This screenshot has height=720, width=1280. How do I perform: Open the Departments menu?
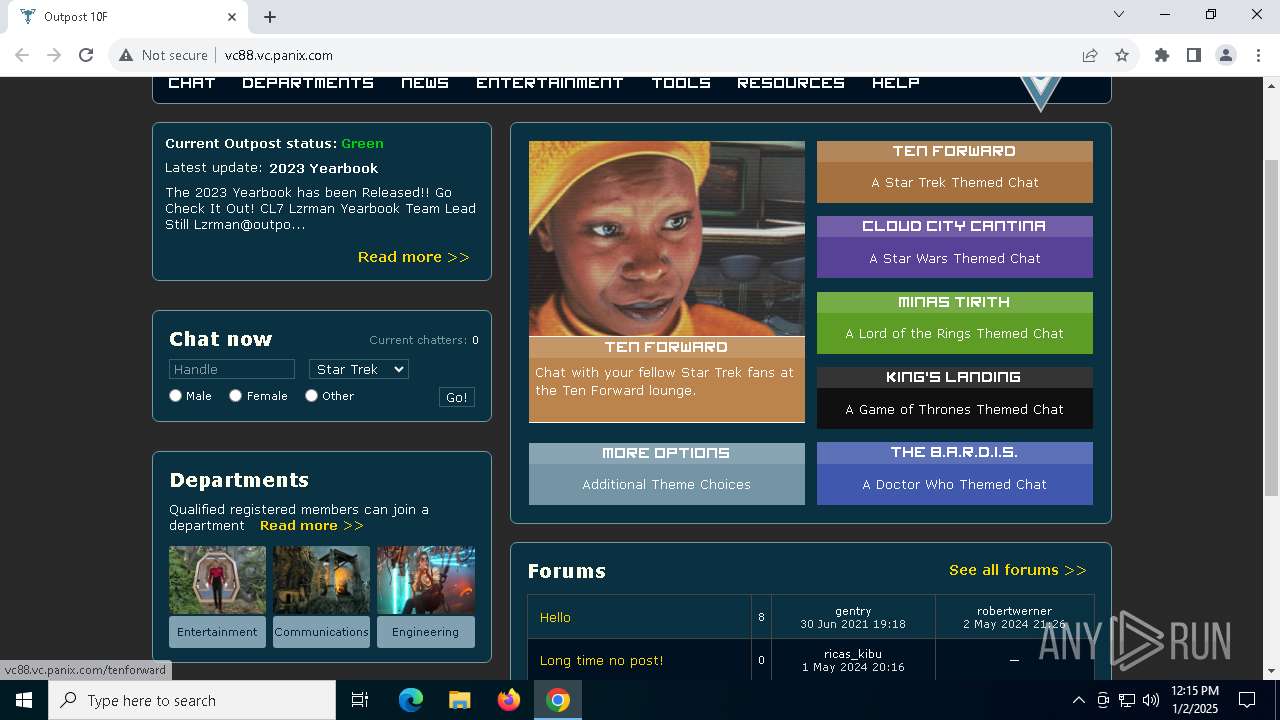pyautogui.click(x=308, y=83)
